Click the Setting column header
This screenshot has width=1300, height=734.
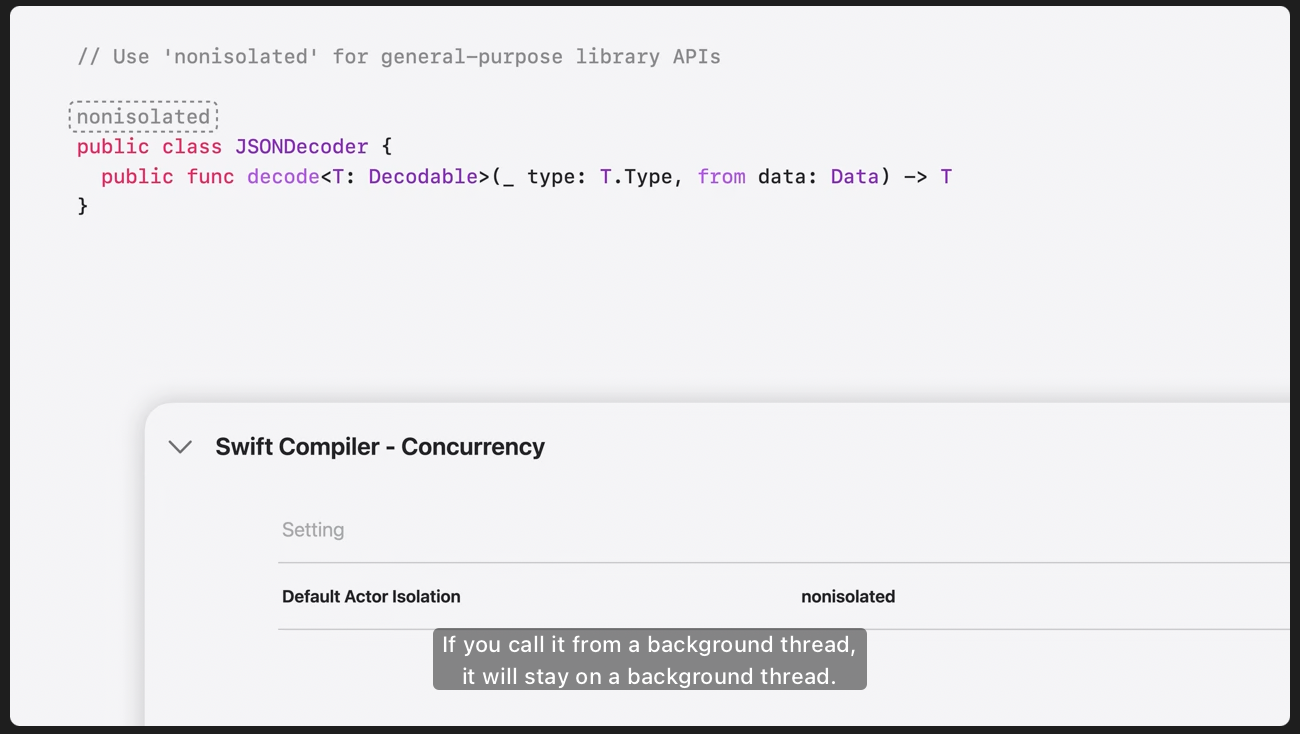[x=313, y=530]
